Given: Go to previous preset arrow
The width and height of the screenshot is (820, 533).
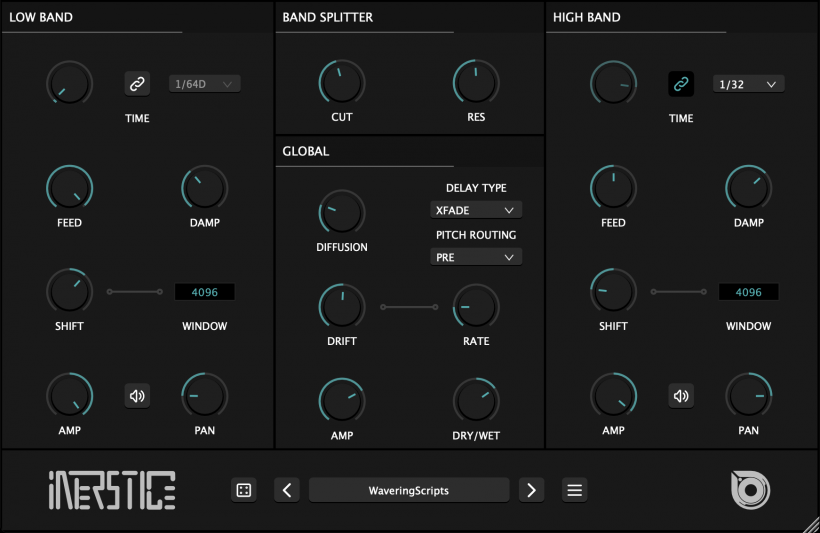Looking at the screenshot, I should click(287, 490).
